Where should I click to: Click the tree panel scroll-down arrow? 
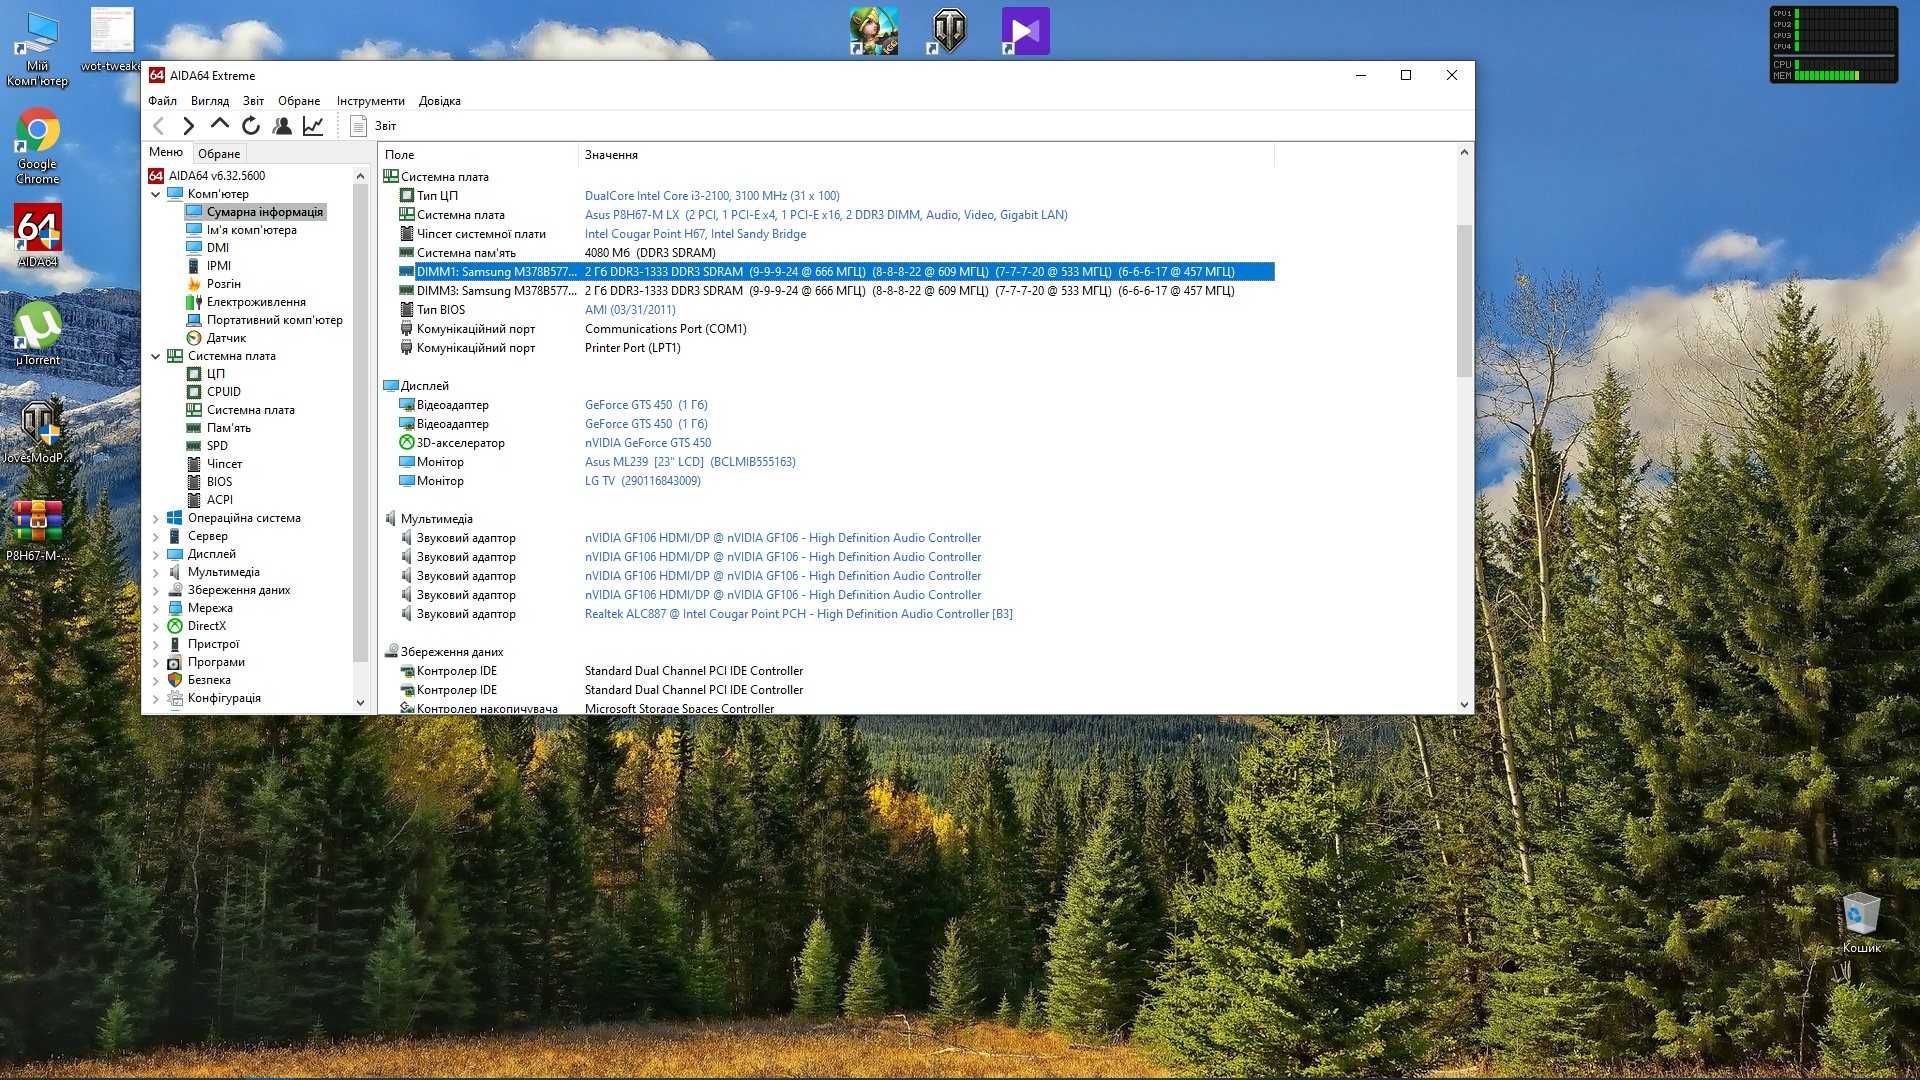(x=361, y=703)
